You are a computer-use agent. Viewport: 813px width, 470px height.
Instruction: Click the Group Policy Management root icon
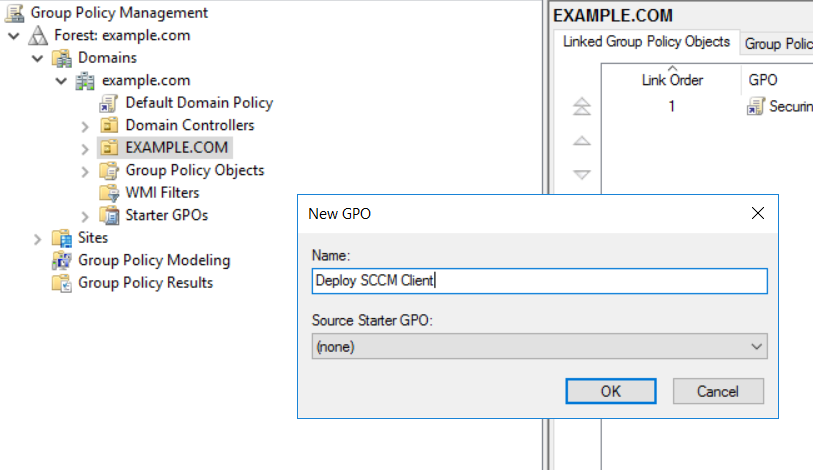pyautogui.click(x=14, y=13)
